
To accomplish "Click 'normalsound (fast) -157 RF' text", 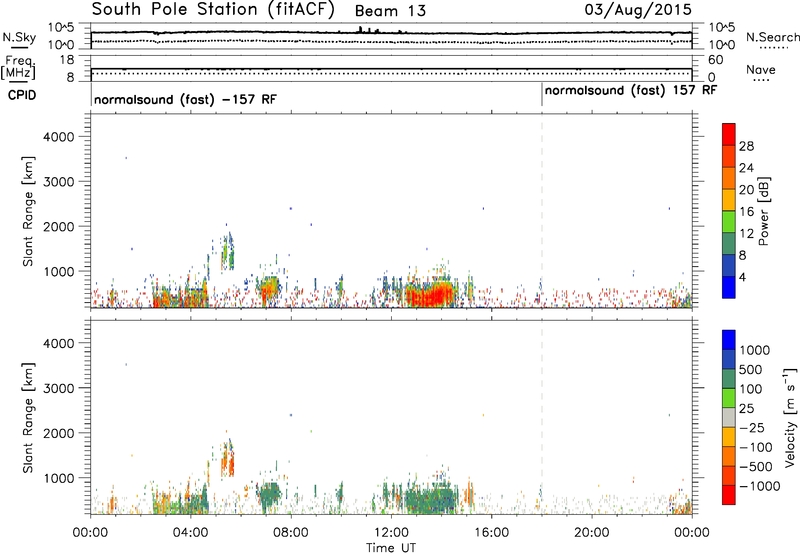I will 185,99.
